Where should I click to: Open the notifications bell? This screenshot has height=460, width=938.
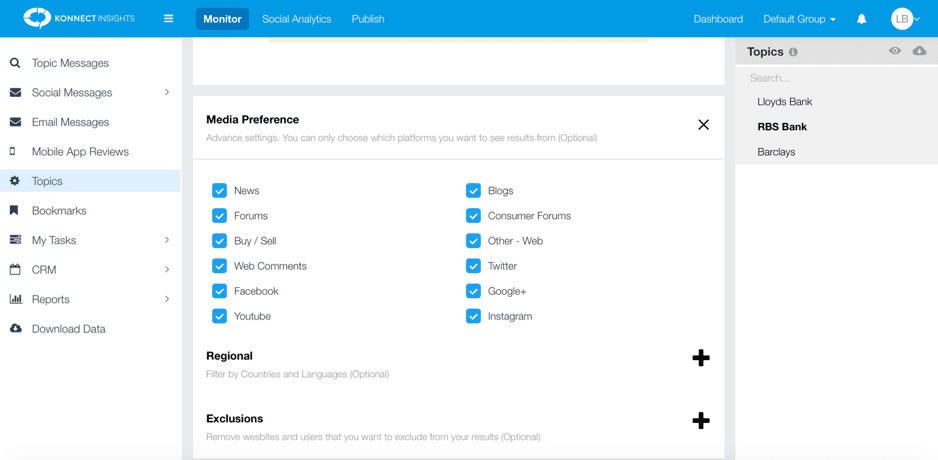pos(861,19)
